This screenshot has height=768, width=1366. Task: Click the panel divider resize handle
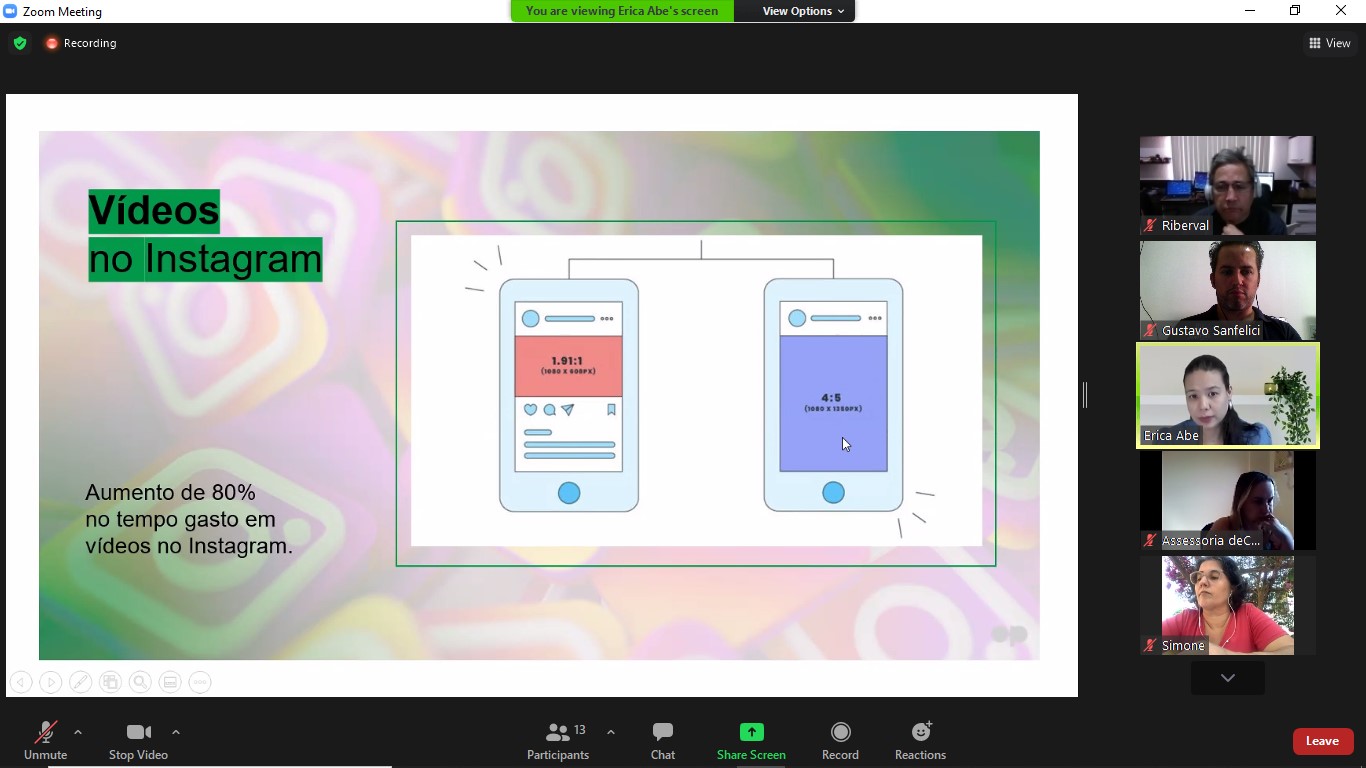click(x=1085, y=395)
